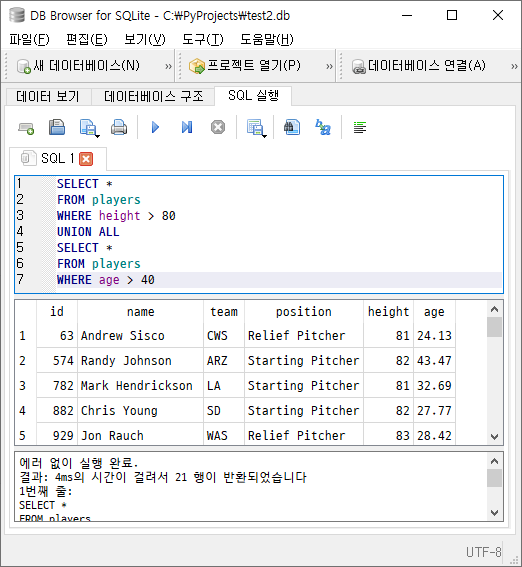
Task: Select the Jon Rauch name cell
Action: pyautogui.click(x=140, y=435)
